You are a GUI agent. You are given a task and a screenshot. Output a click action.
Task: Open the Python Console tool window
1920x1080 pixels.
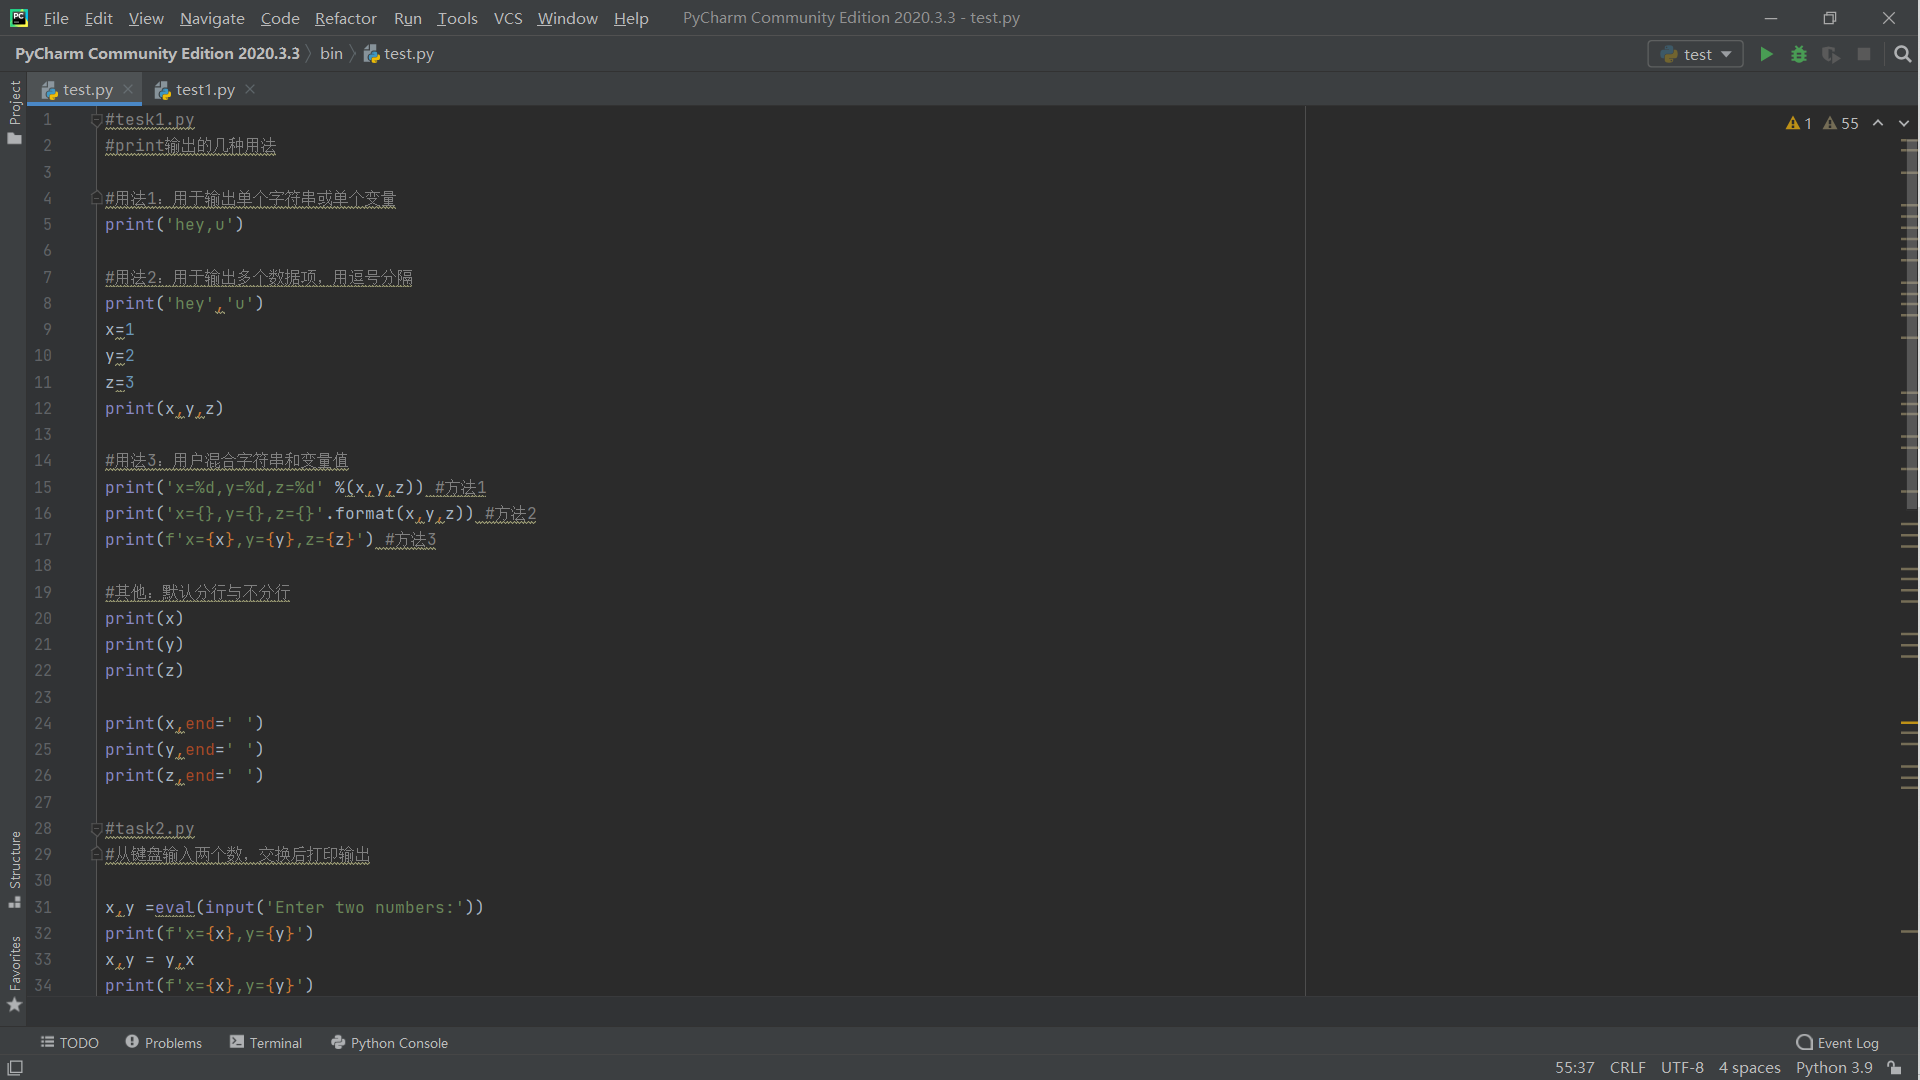pyautogui.click(x=389, y=1042)
